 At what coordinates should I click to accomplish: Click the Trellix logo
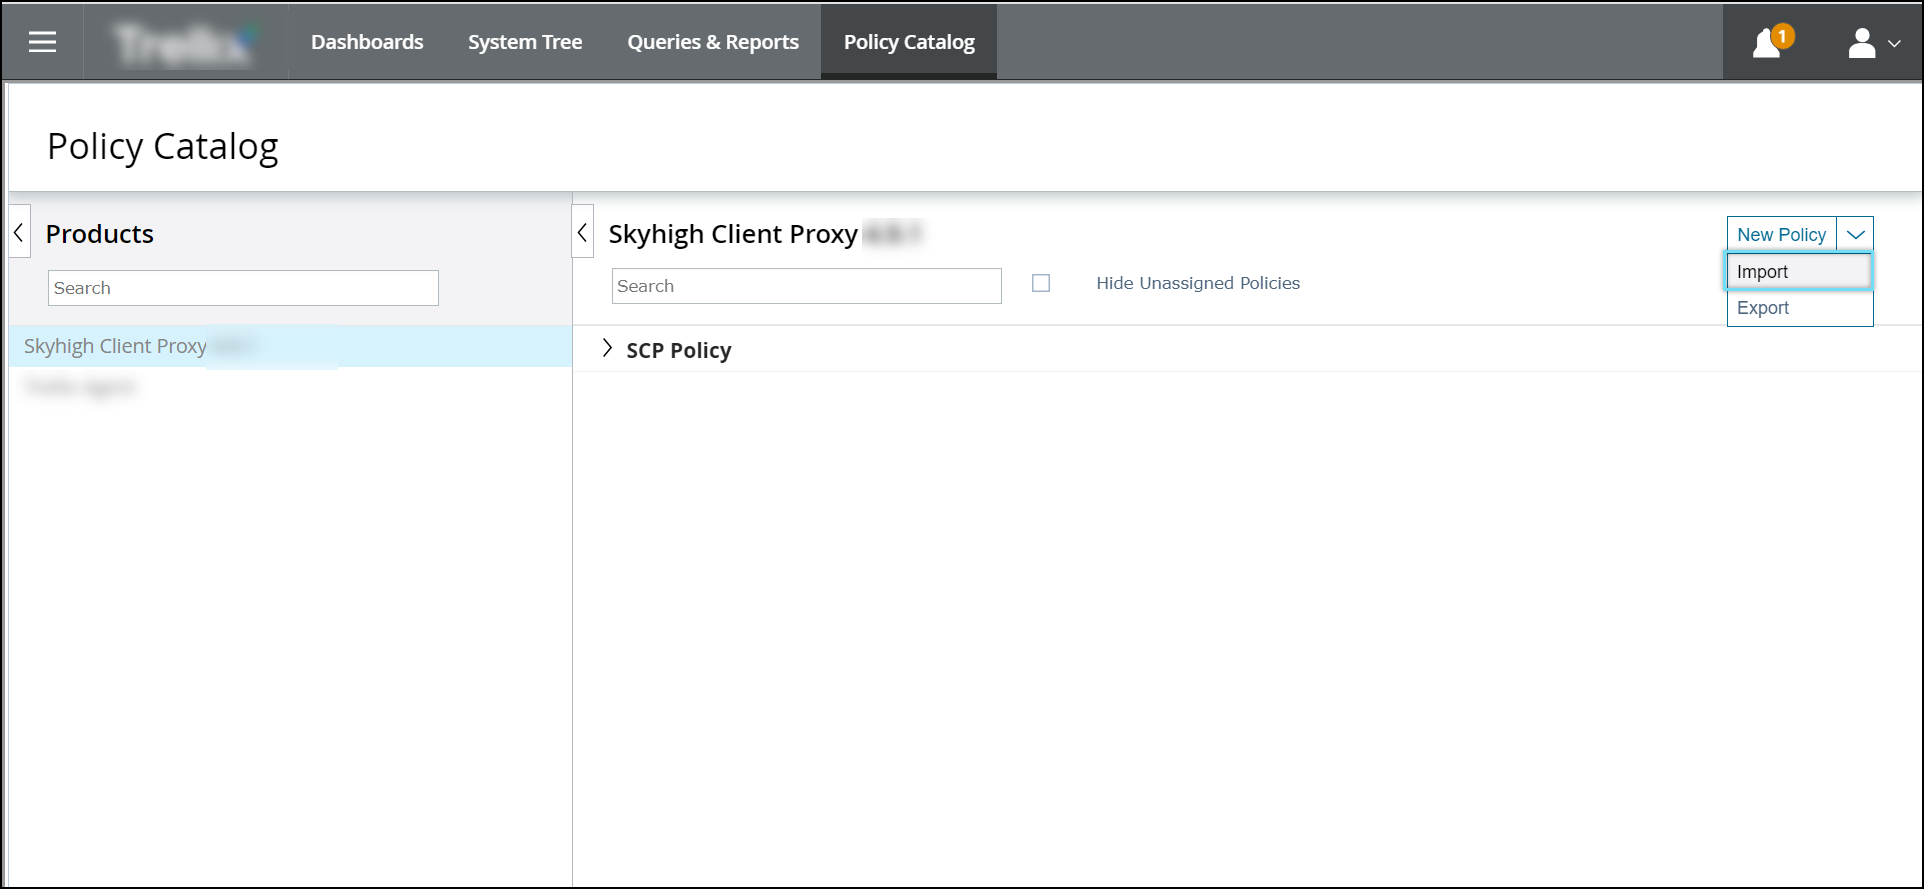coord(185,43)
